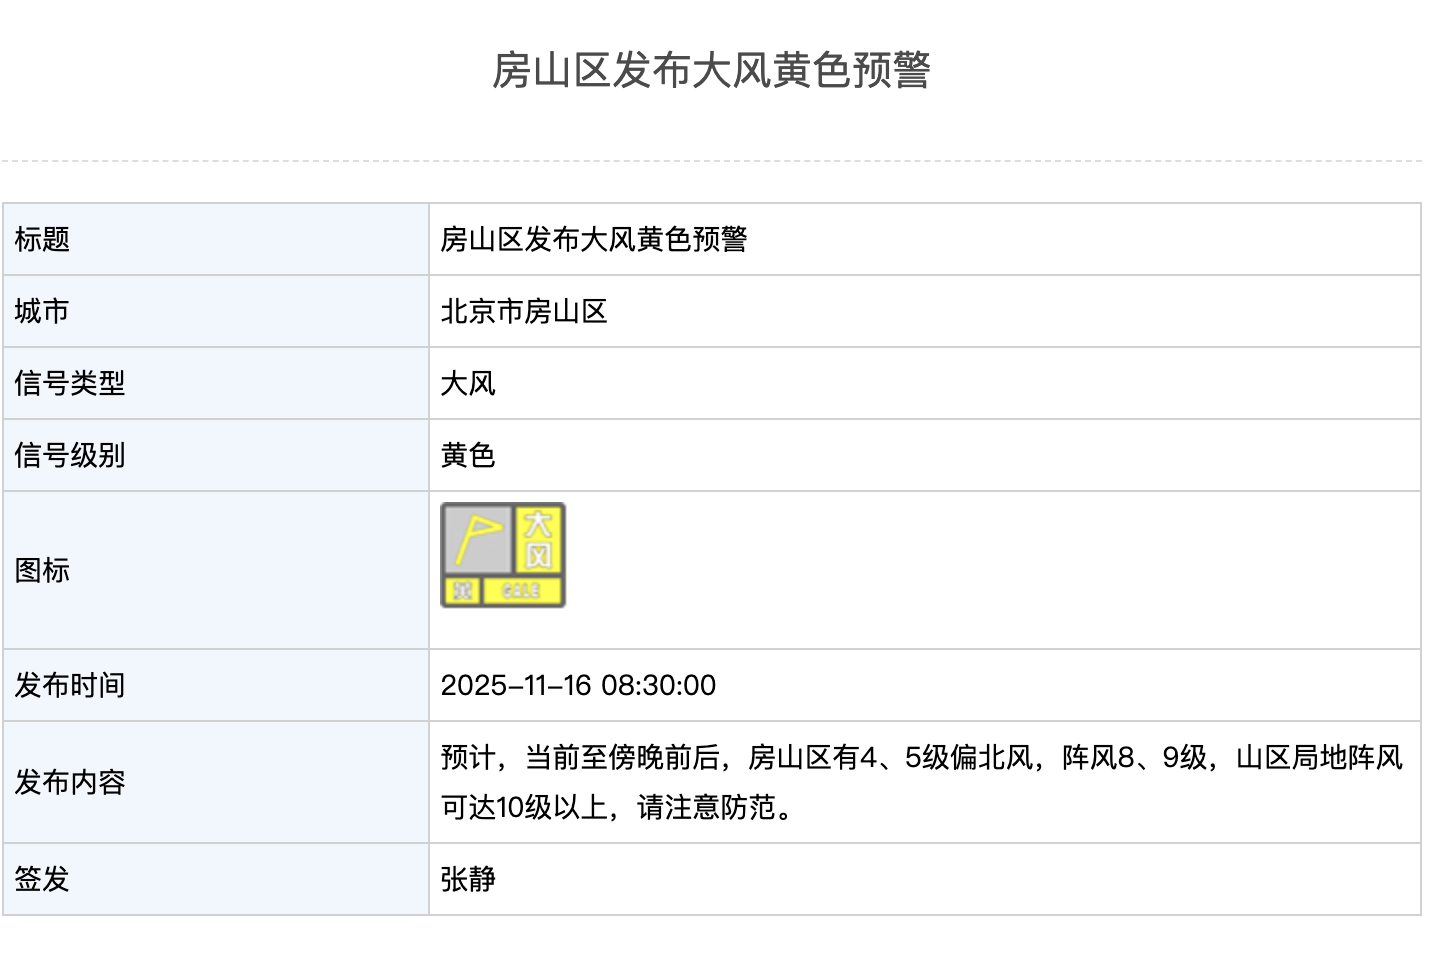
Task: Click the 城市 row label
Action: pos(42,312)
